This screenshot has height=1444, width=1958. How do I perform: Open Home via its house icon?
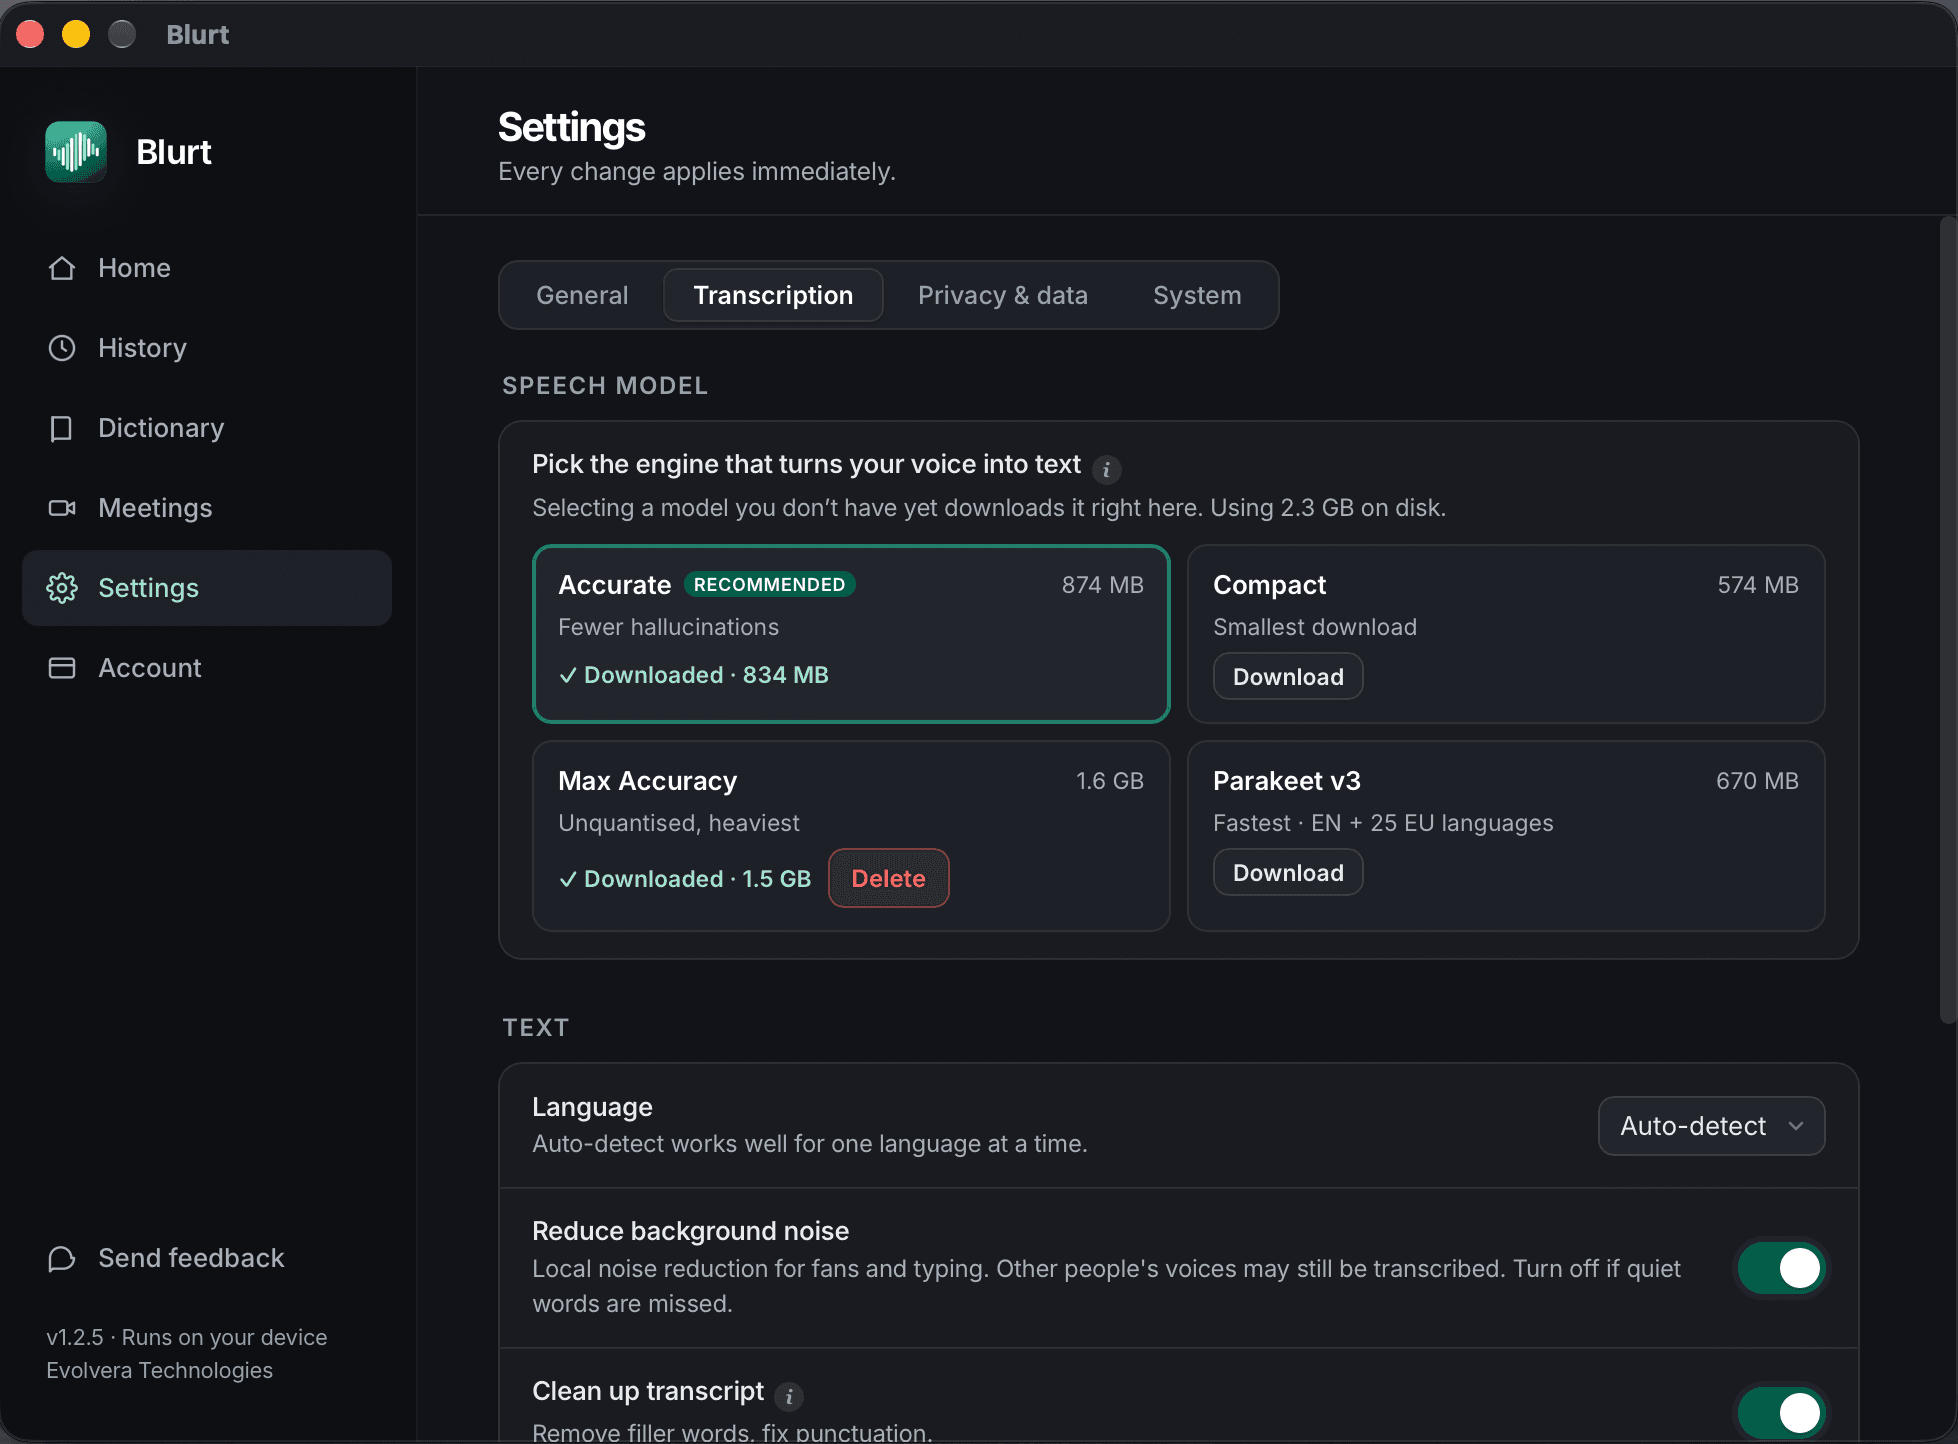[x=62, y=268]
